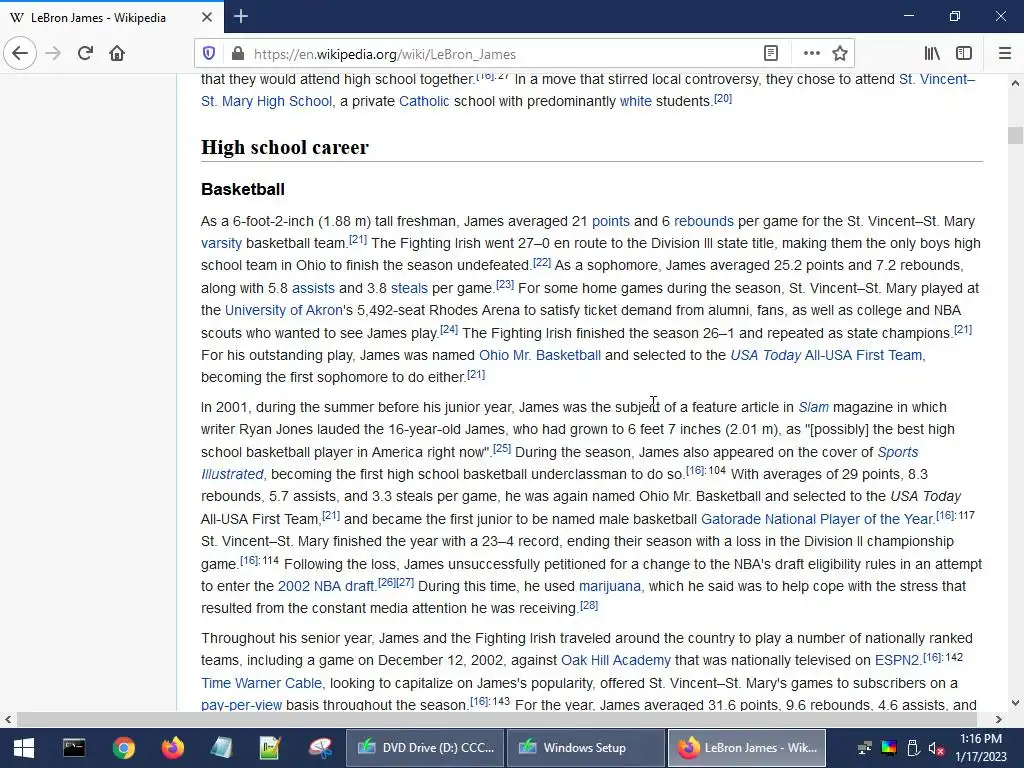The image size is (1024, 768).
Task: Click the forward navigation arrow
Action: click(x=53, y=54)
